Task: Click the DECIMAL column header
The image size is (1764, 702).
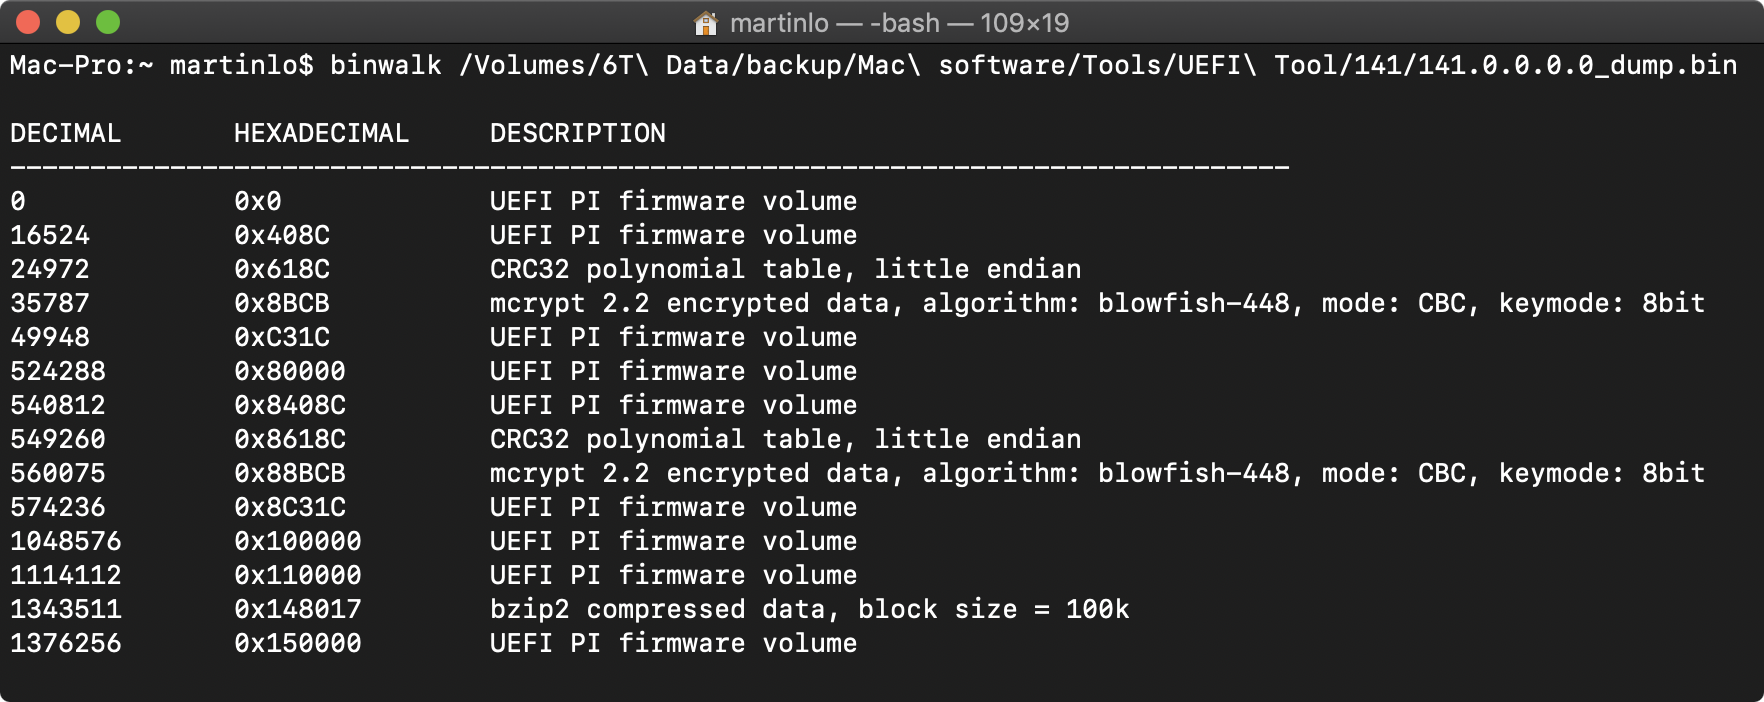Action: coord(66,133)
